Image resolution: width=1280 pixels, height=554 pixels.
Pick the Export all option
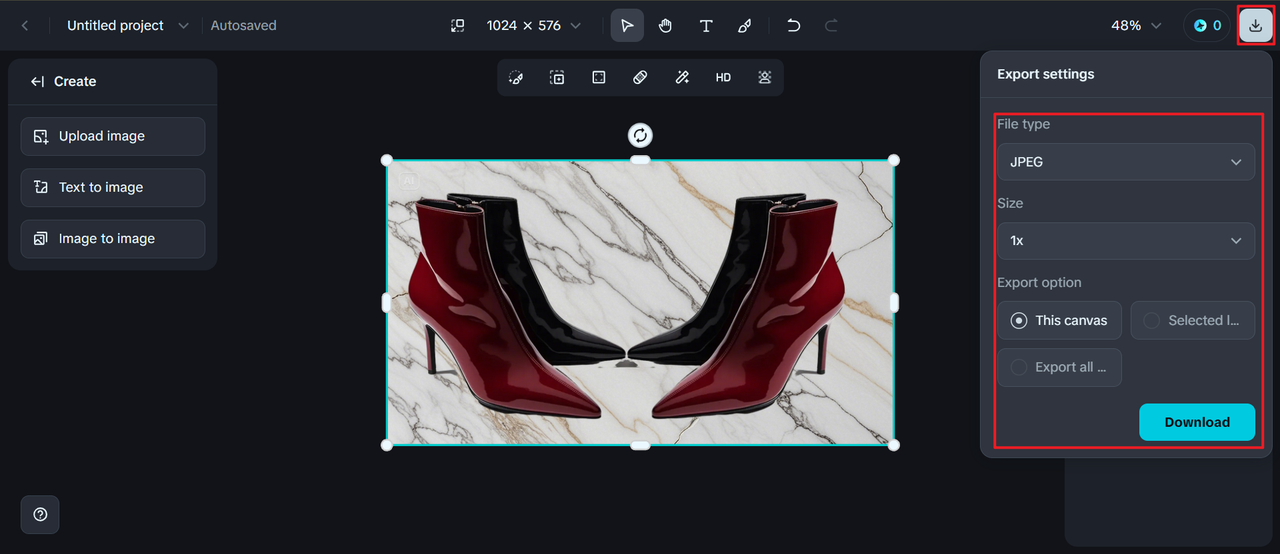[1059, 367]
